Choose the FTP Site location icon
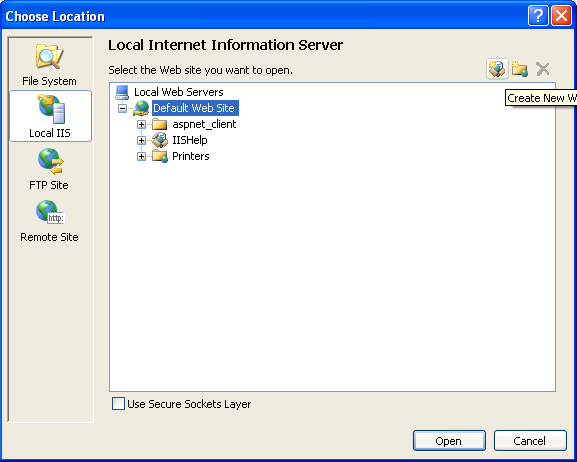Viewport: 577px width, 462px height. pos(50,161)
